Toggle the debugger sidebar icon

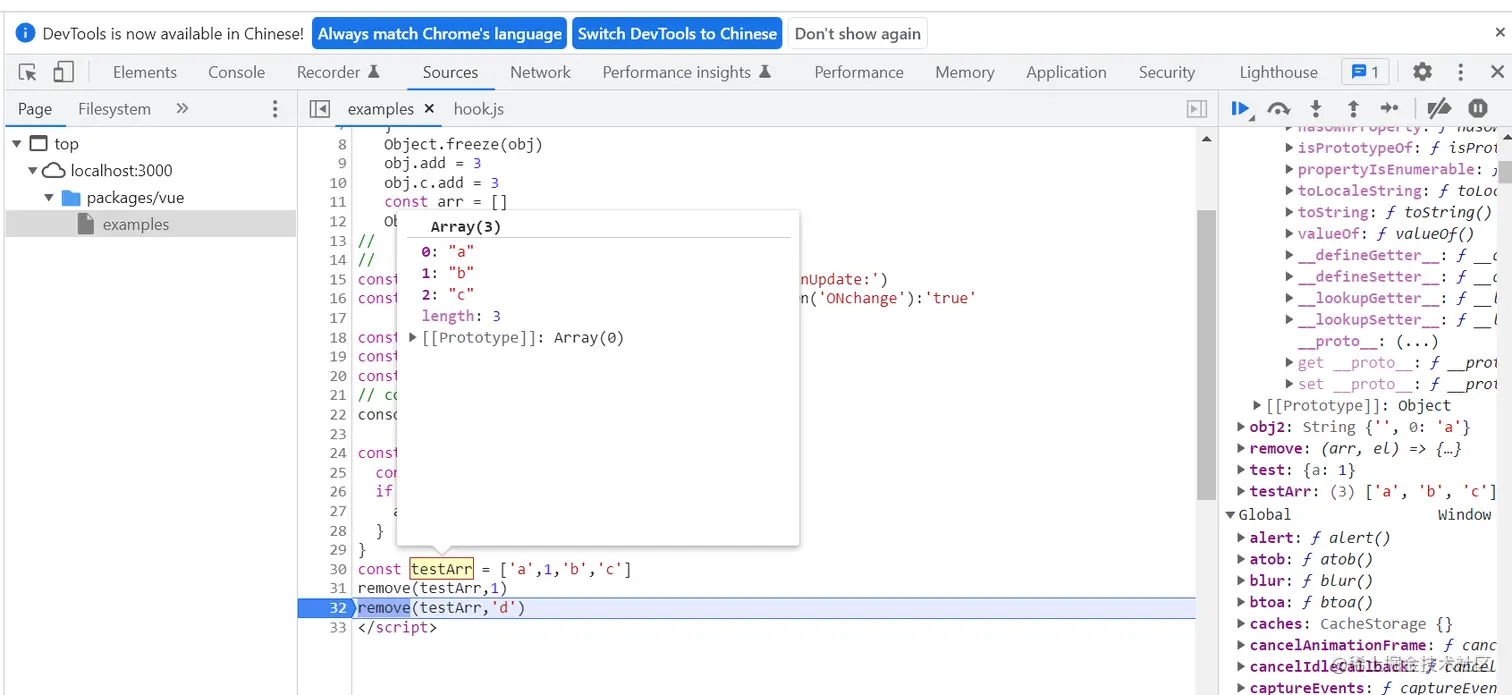[1196, 109]
